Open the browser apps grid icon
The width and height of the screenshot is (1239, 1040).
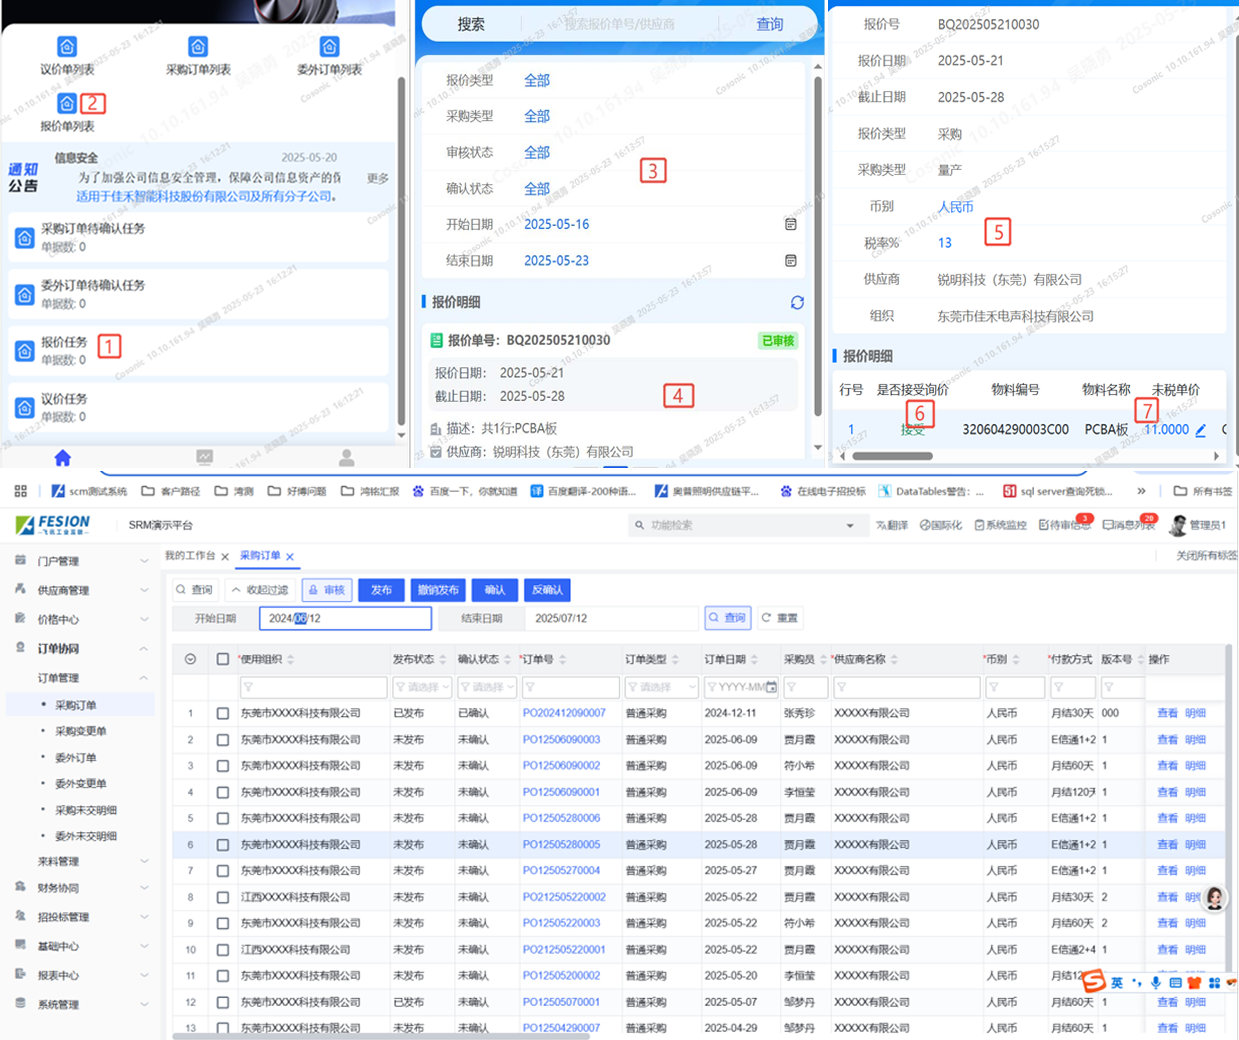click(20, 491)
